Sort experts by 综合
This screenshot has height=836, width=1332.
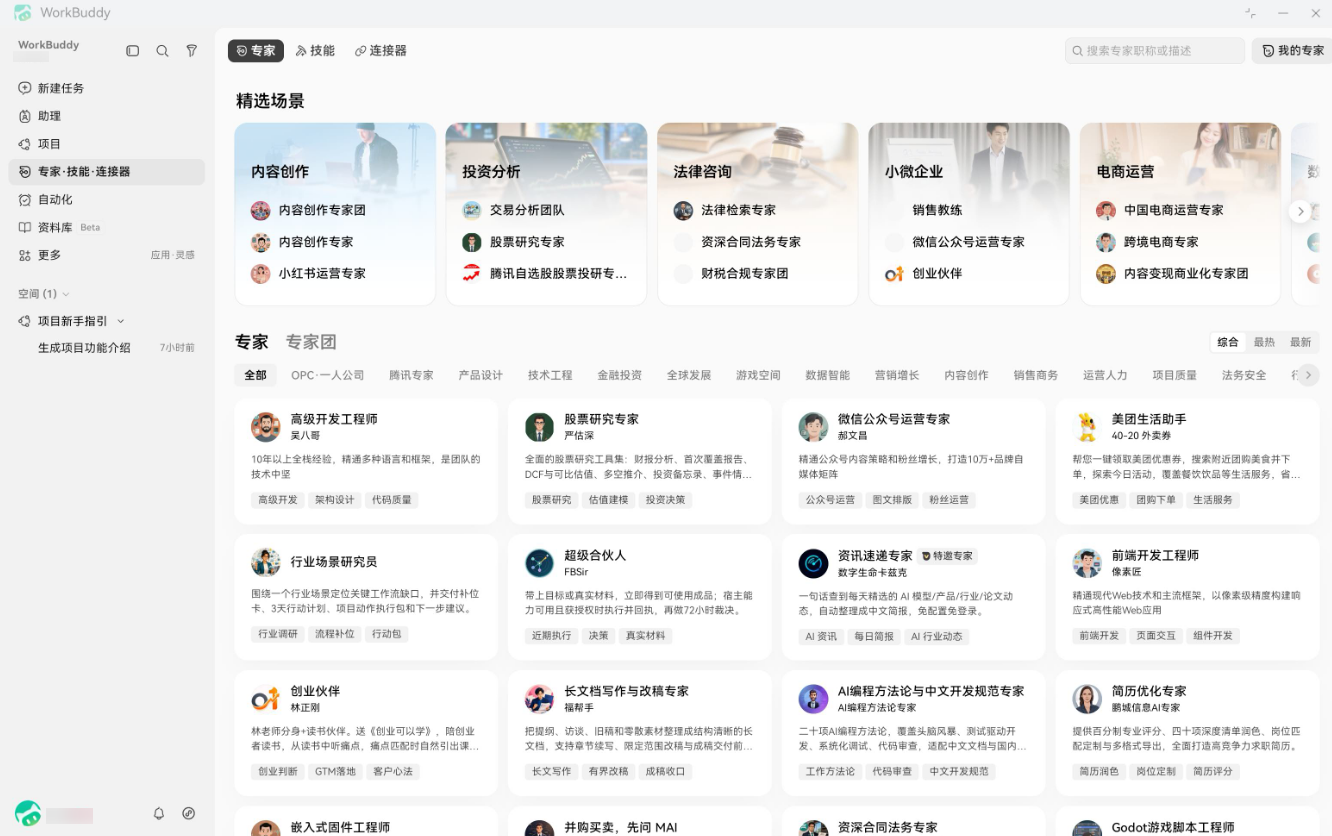pos(1228,342)
